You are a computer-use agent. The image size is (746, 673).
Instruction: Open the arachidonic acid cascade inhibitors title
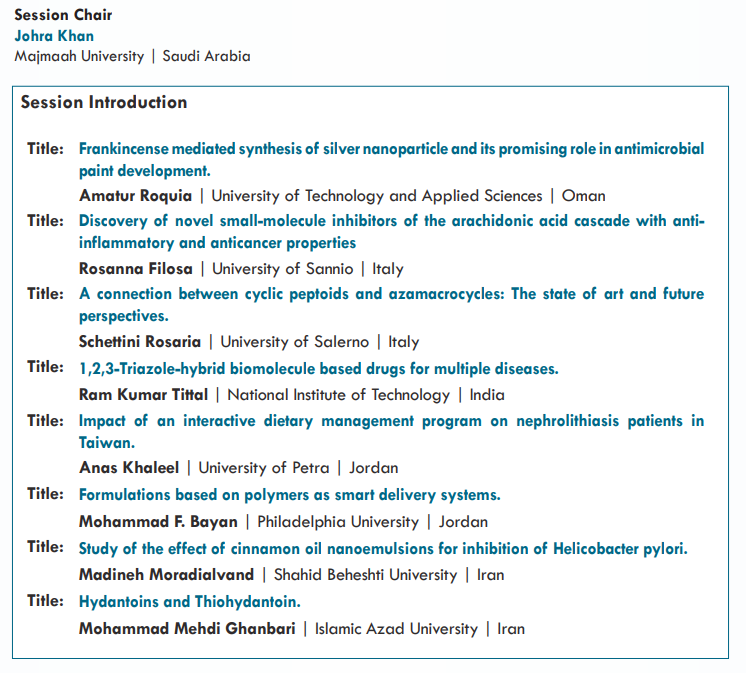pyautogui.click(x=391, y=221)
